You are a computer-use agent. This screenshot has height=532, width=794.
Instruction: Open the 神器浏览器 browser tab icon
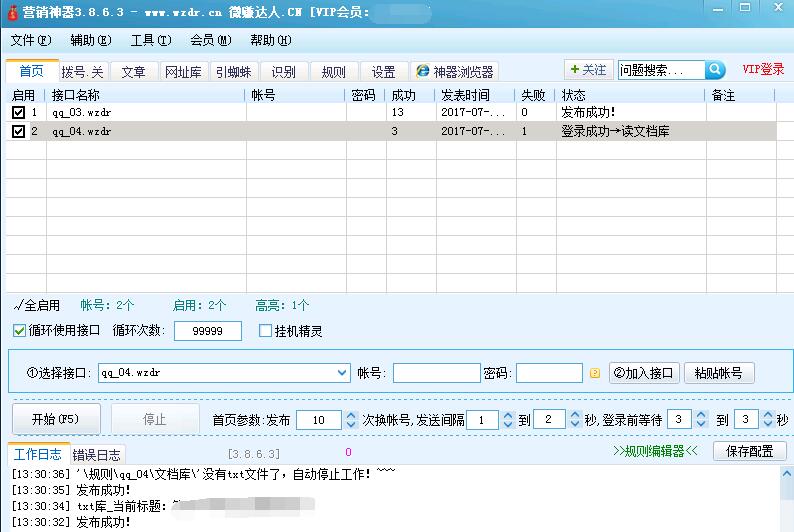pyautogui.click(x=423, y=72)
